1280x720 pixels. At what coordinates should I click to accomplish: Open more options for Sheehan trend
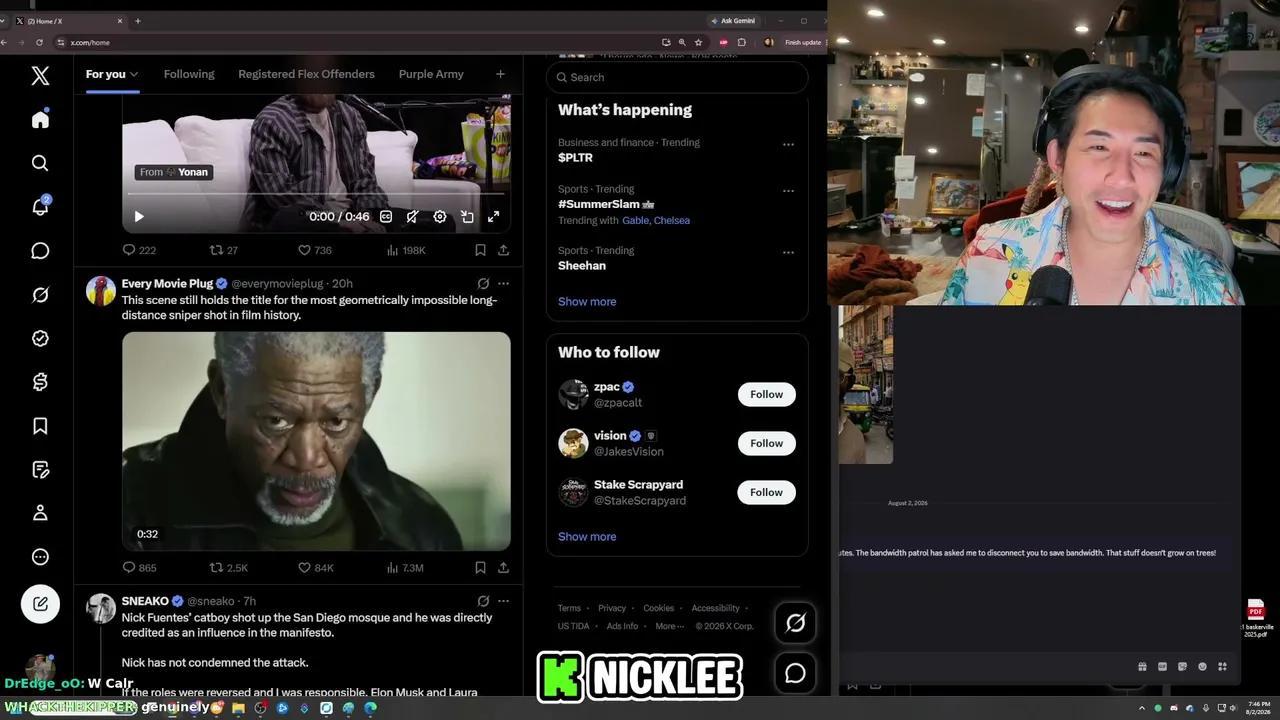pyautogui.click(x=788, y=253)
